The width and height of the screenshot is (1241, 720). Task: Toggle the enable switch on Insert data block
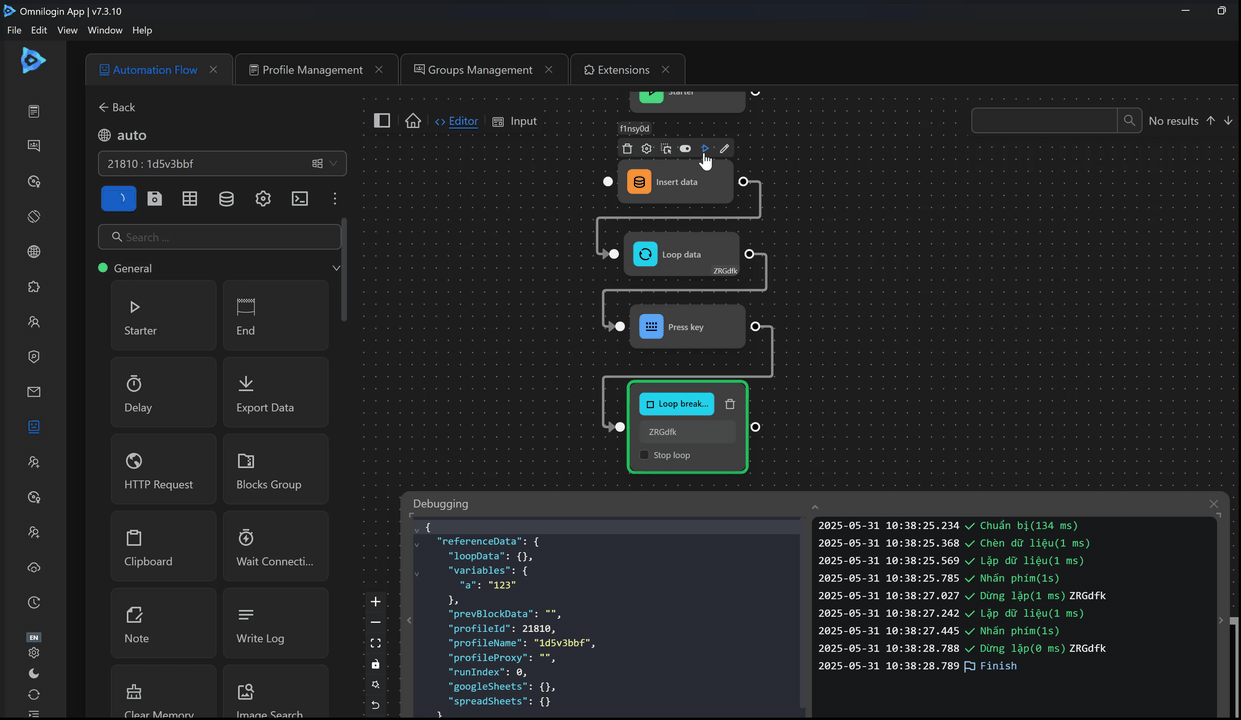(x=685, y=149)
